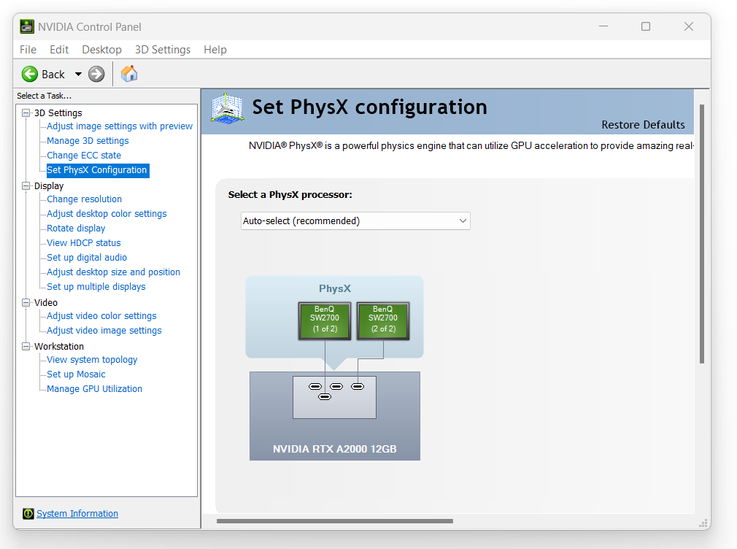This screenshot has width=737, height=549.
Task: Go to the Home page icon
Action: (x=129, y=74)
